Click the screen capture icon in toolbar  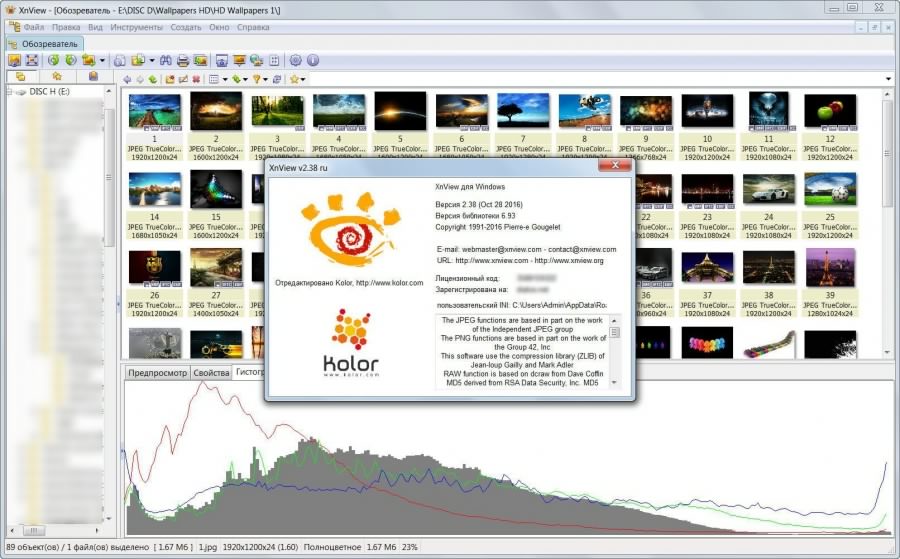click(x=222, y=60)
